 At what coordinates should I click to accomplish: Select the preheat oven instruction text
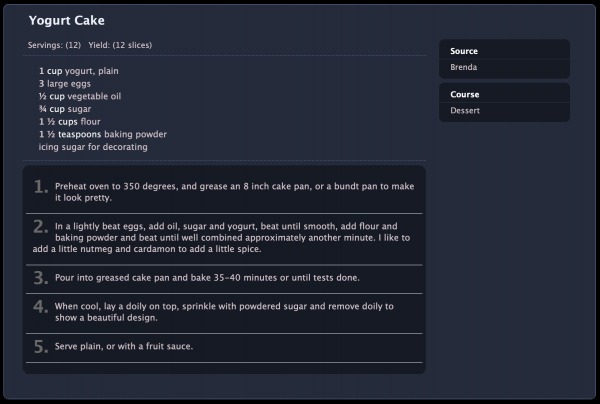[x=235, y=192]
